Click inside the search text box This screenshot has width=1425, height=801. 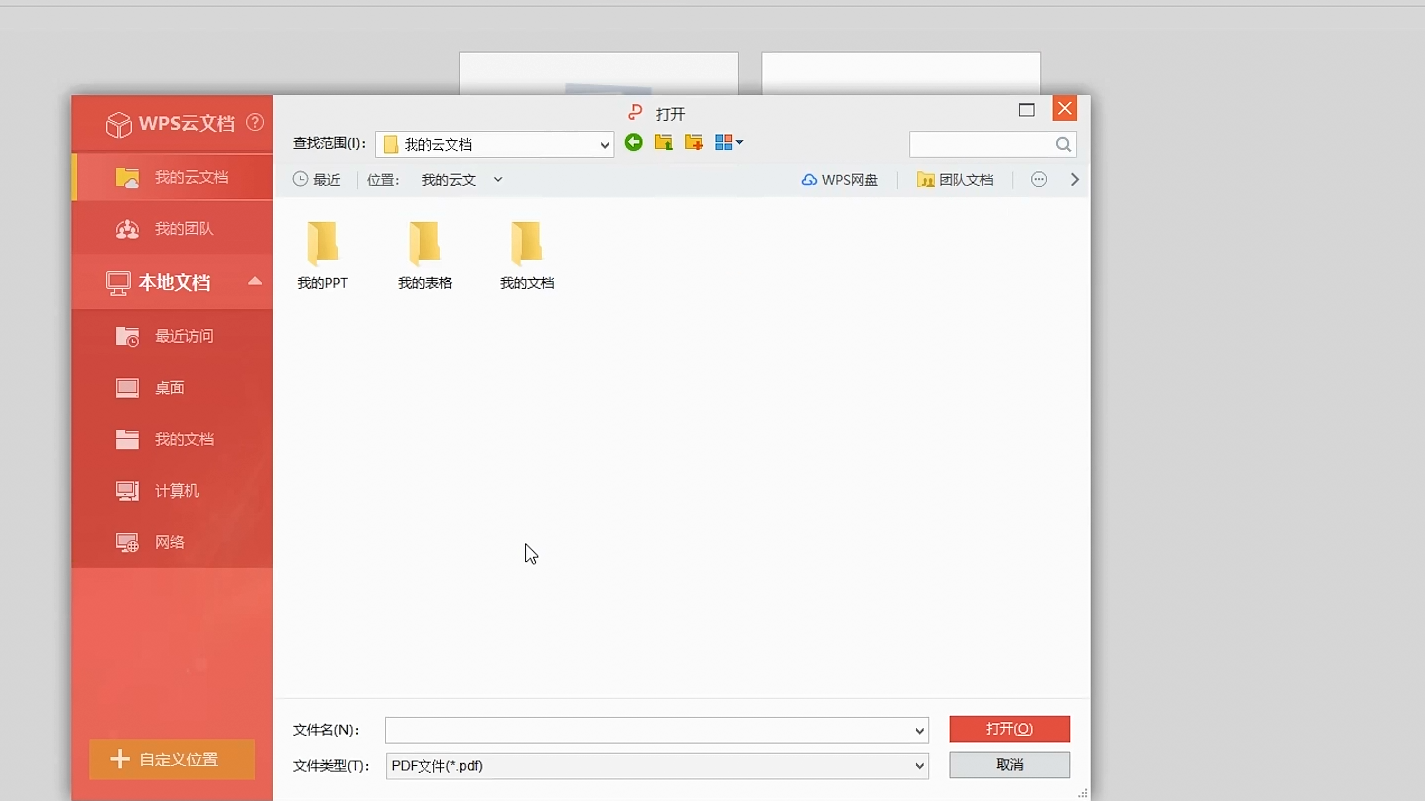coord(982,145)
